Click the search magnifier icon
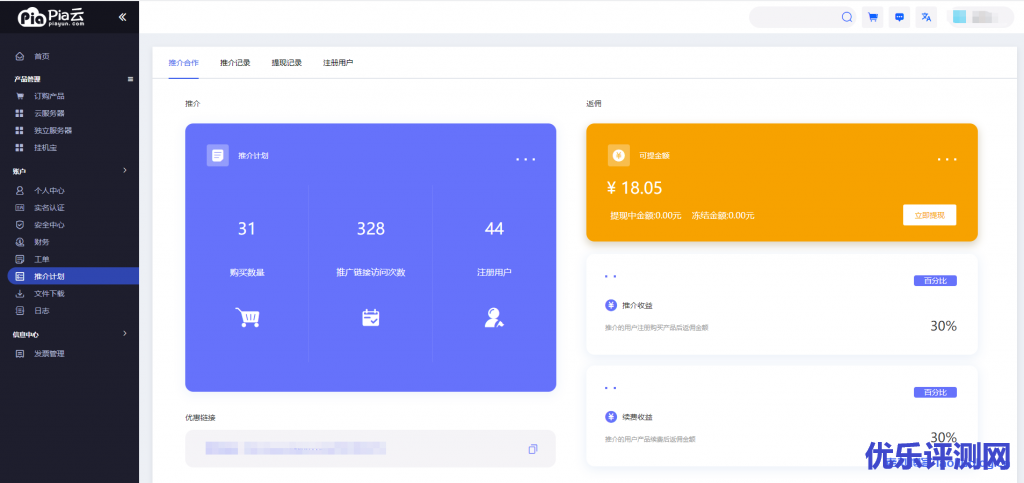This screenshot has height=483, width=1024. pos(847,17)
